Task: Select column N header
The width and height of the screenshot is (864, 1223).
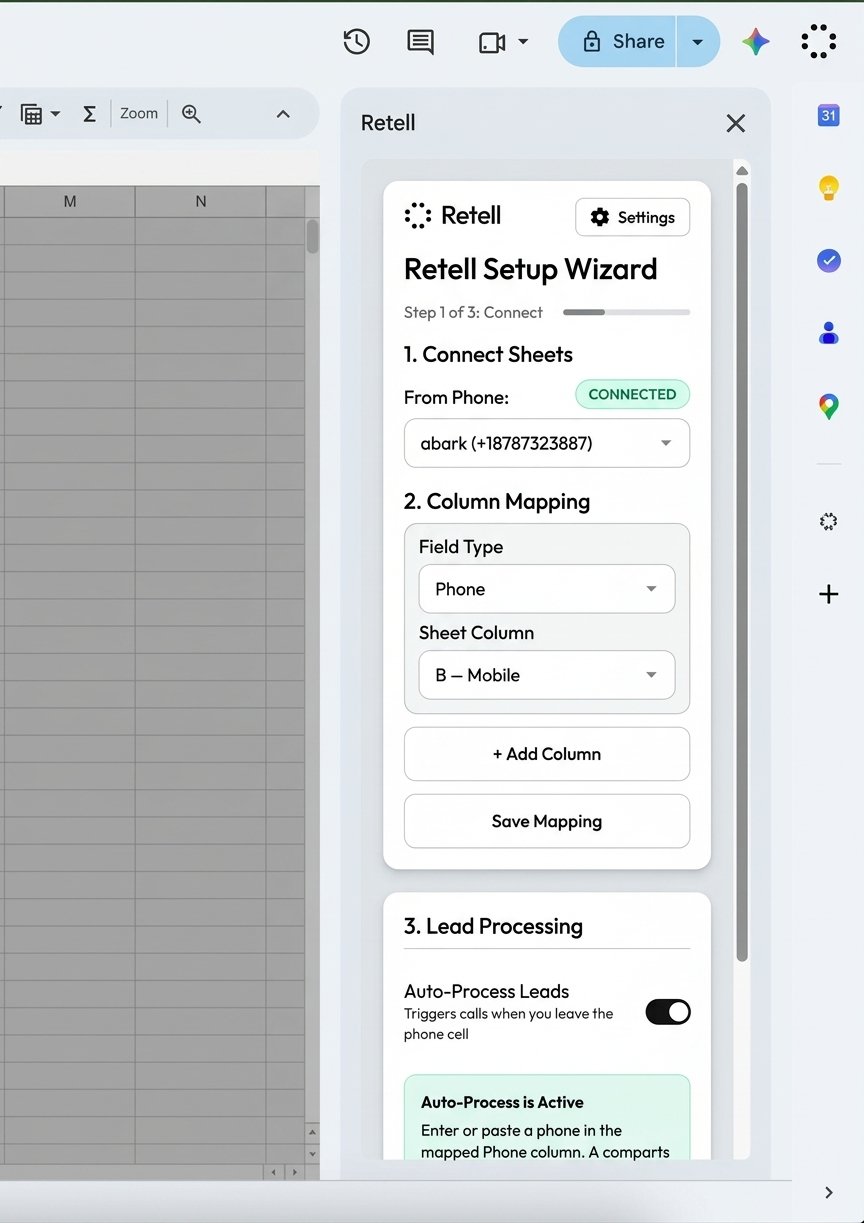Action: pos(201,201)
